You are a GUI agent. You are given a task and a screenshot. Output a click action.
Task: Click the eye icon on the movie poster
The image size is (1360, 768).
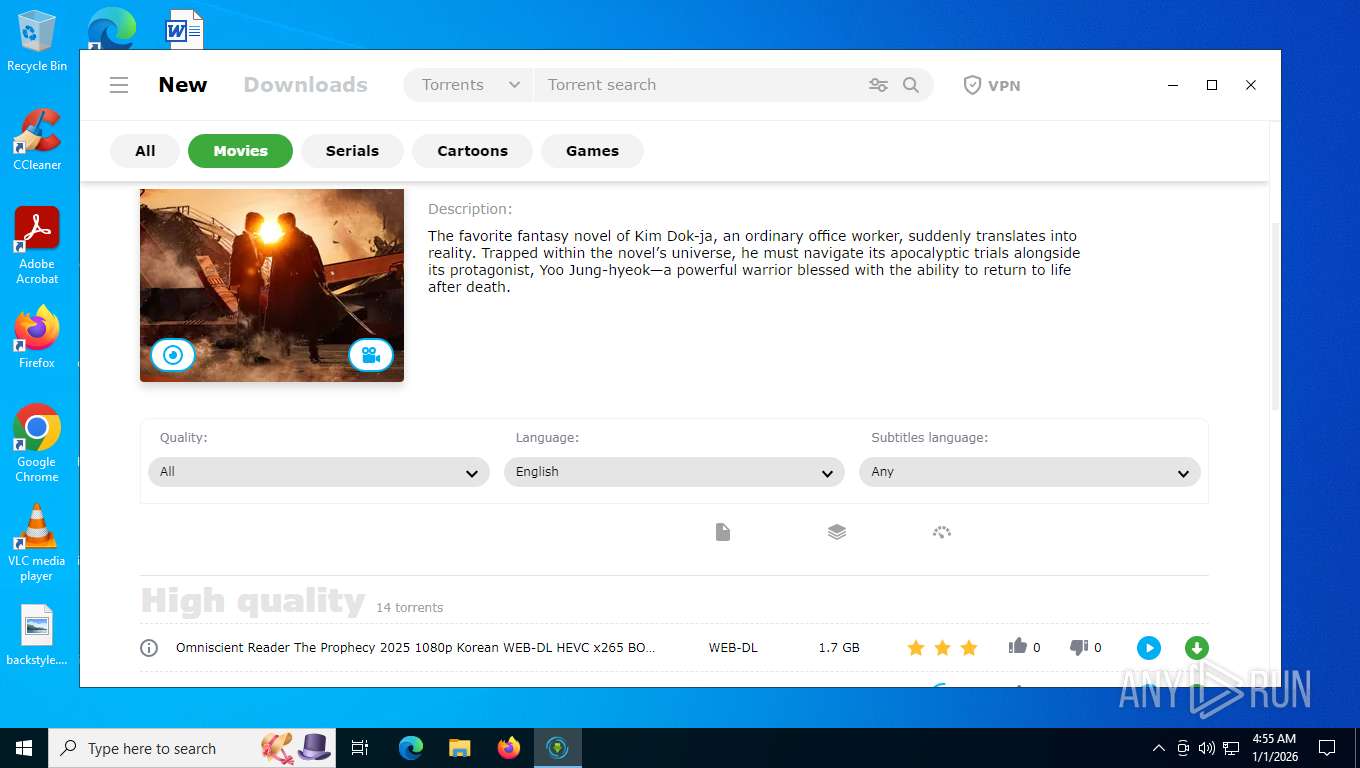(173, 355)
